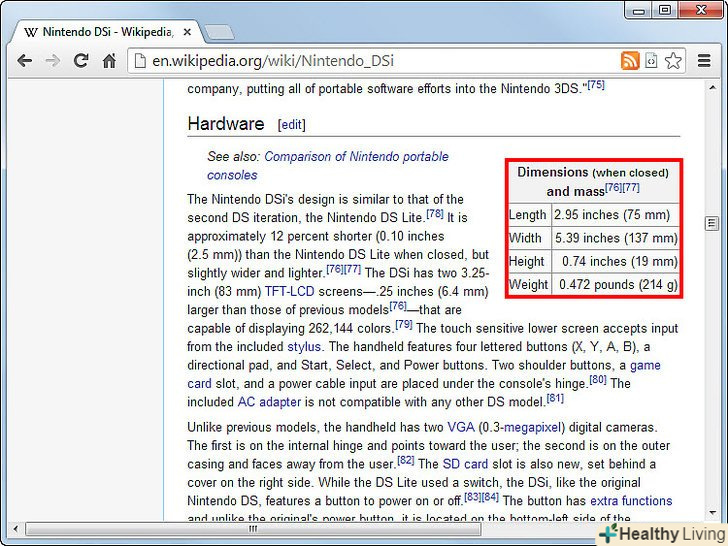Click the horizontal scrollbar thumb
Image resolution: width=728 pixels, height=546 pixels.
pos(253,528)
